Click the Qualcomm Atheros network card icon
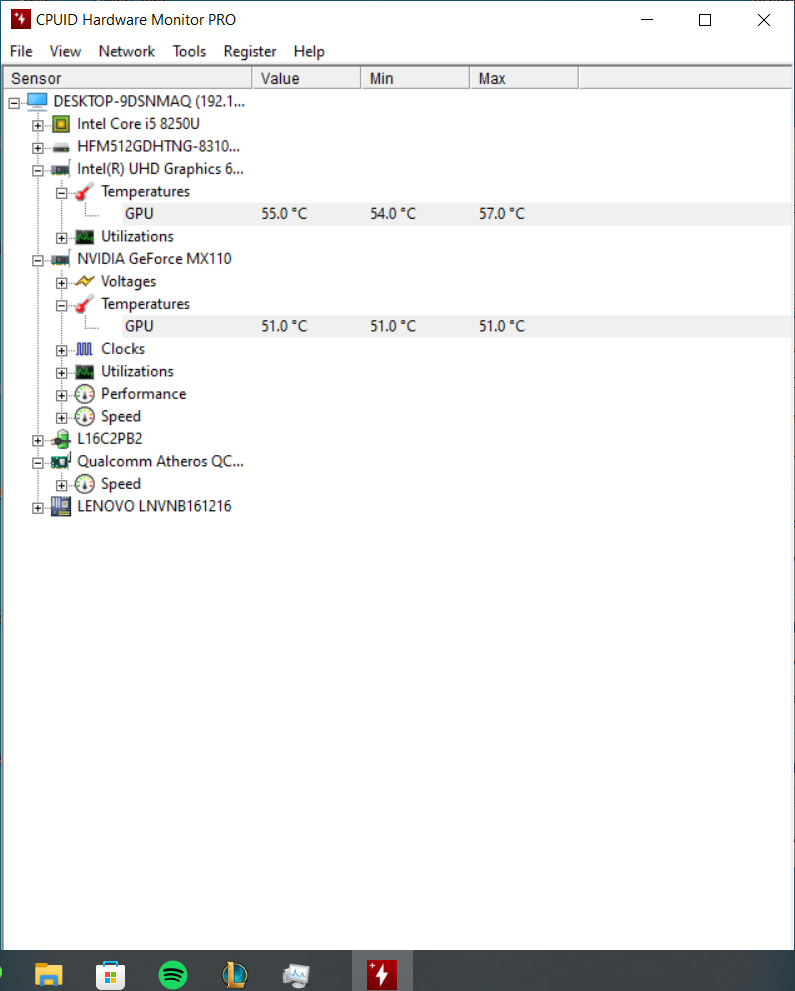The height and width of the screenshot is (991, 795). [61, 461]
